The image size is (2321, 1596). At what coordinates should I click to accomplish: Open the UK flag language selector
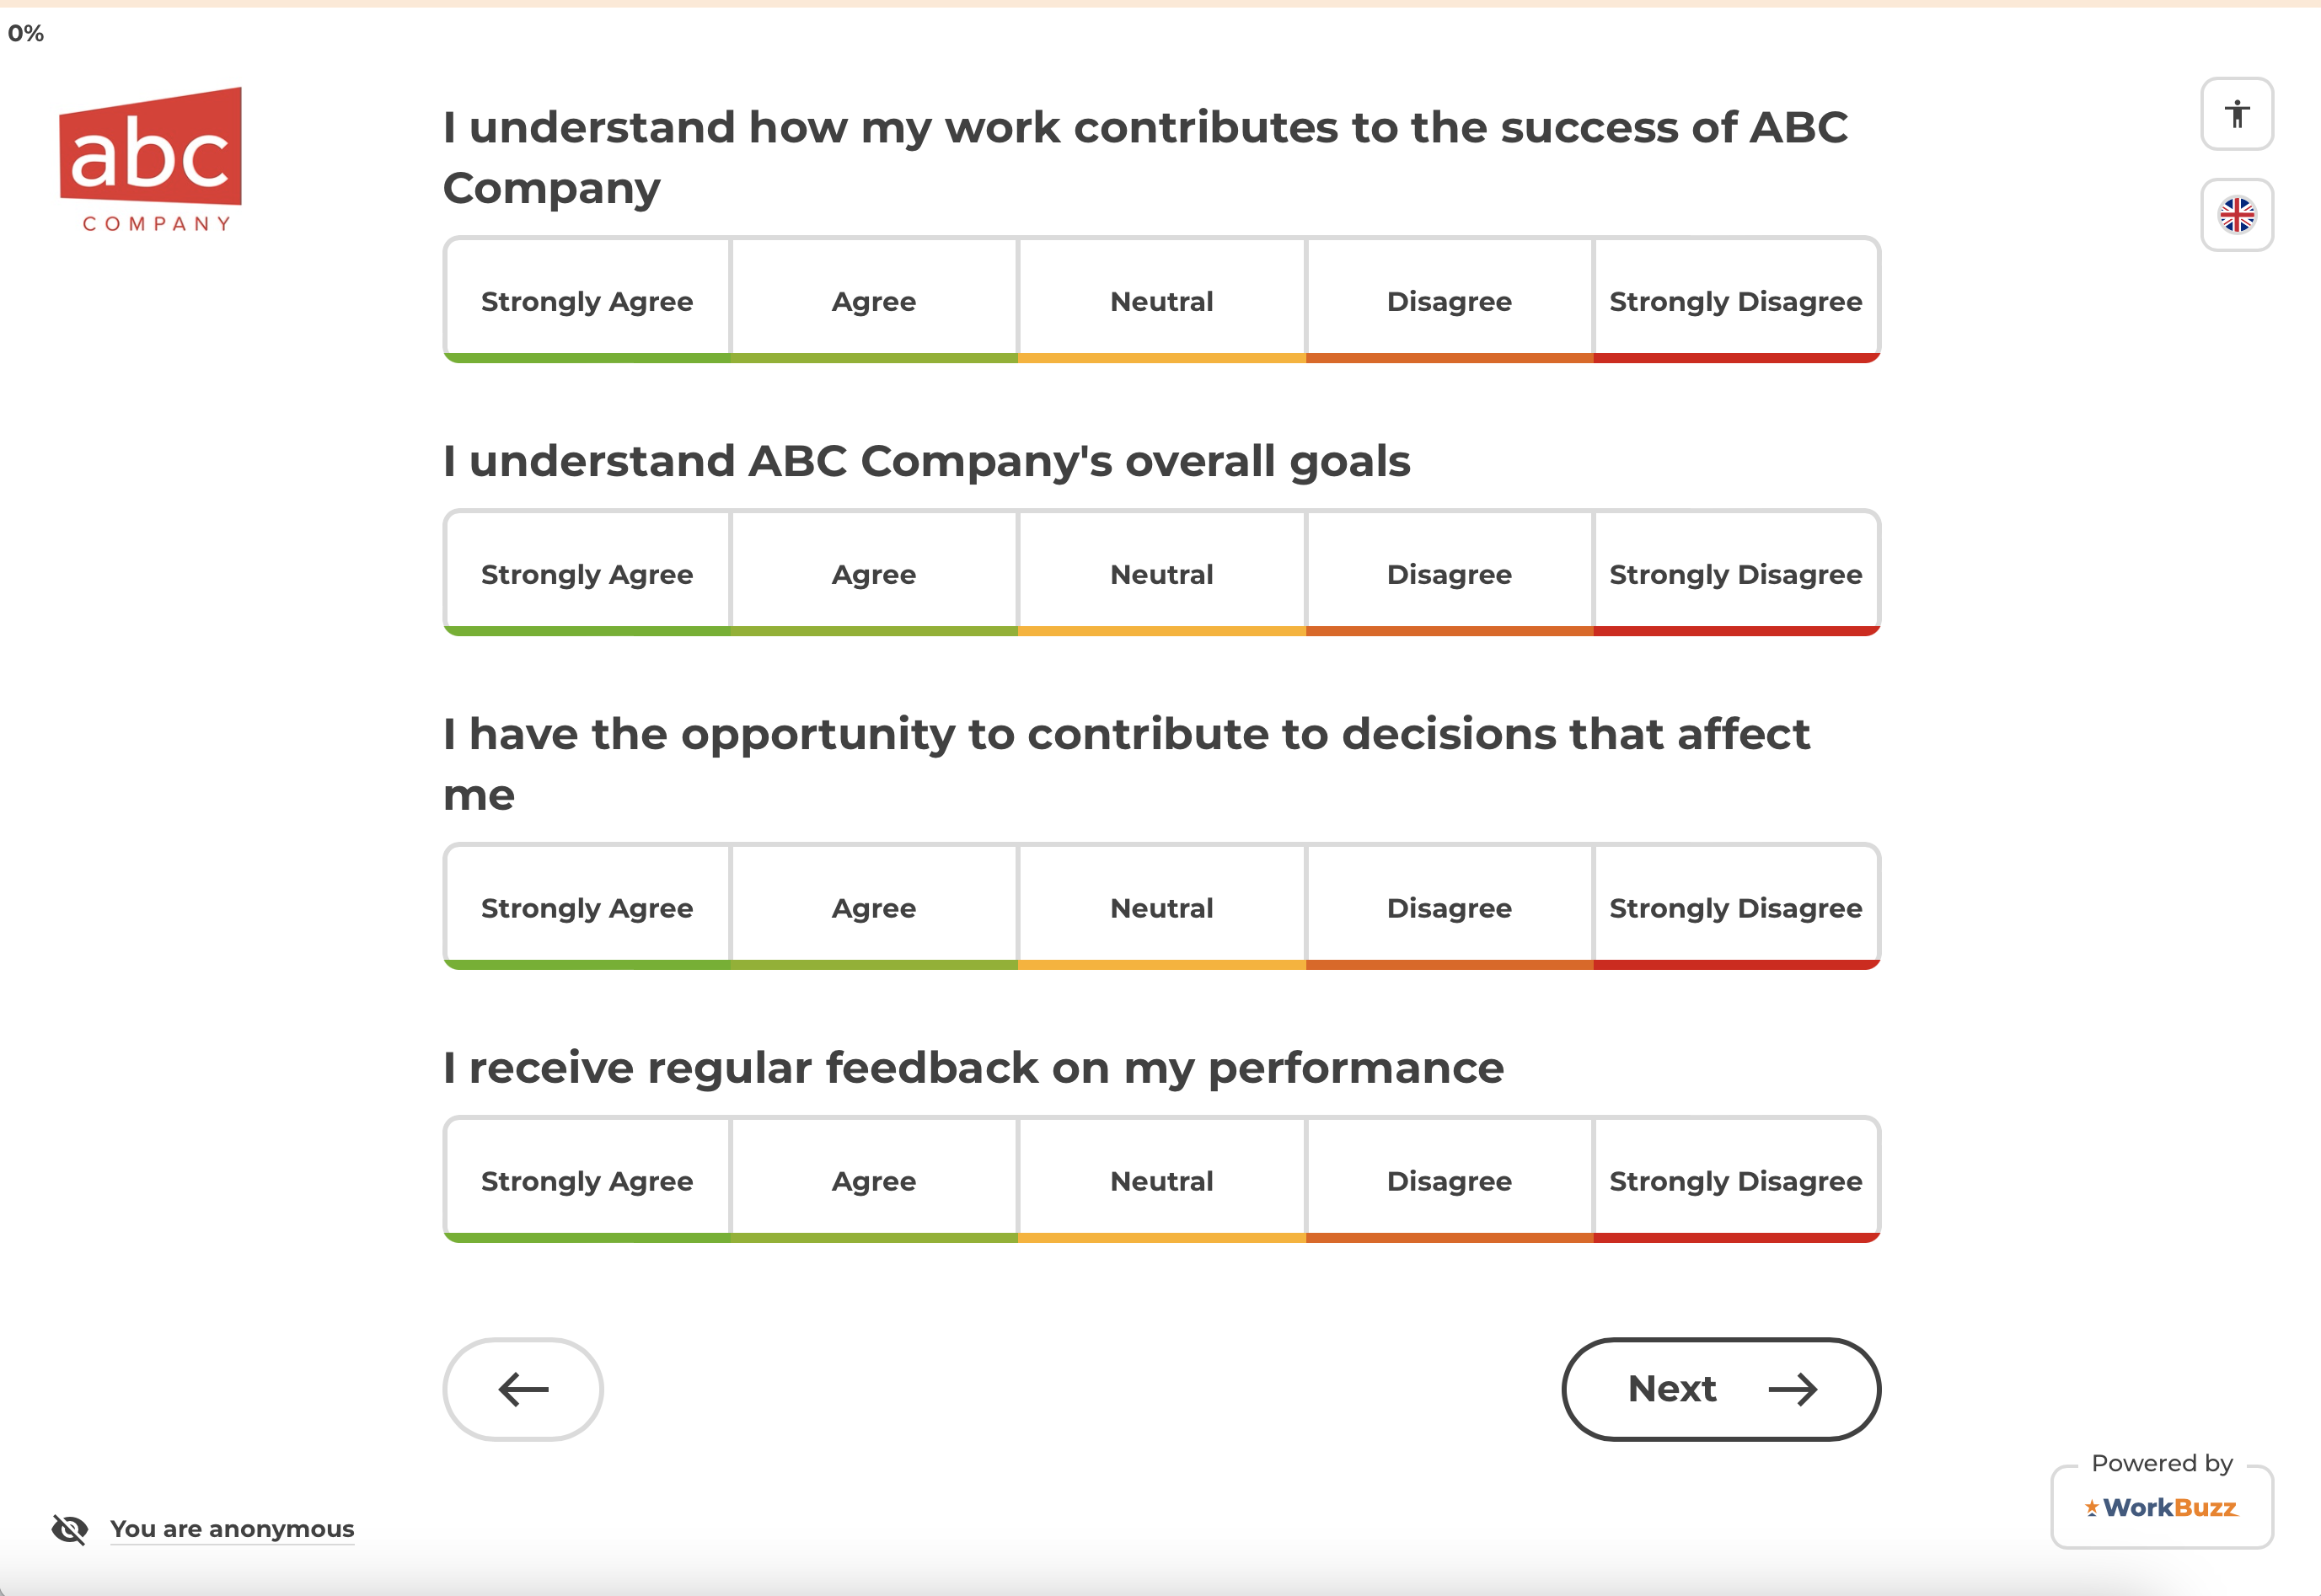pos(2236,215)
